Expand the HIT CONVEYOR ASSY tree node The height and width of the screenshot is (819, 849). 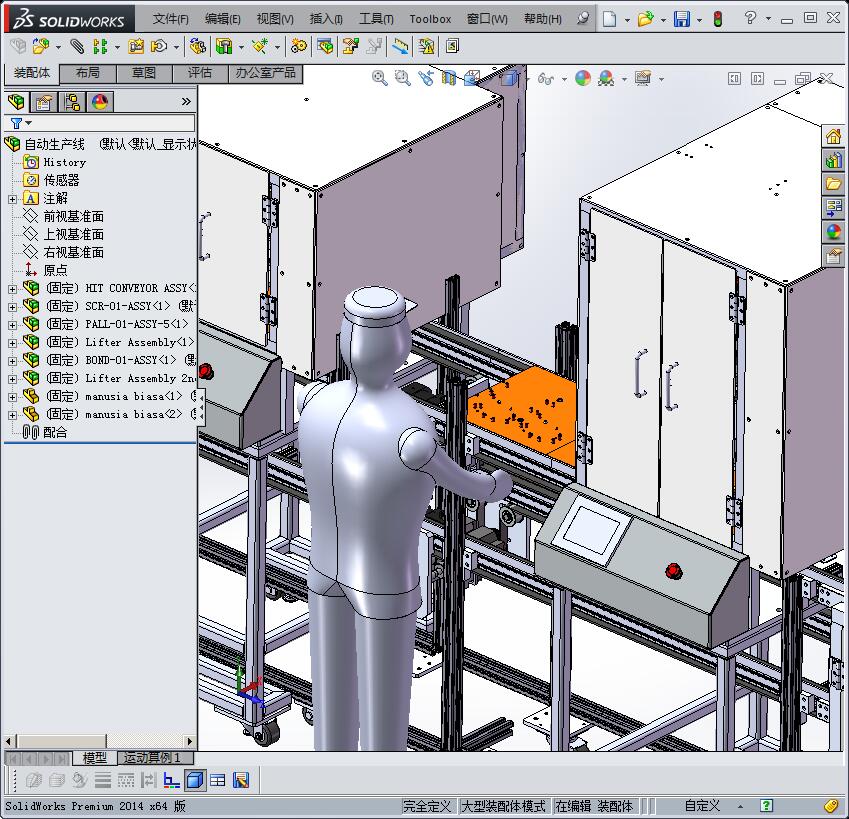[x=12, y=289]
